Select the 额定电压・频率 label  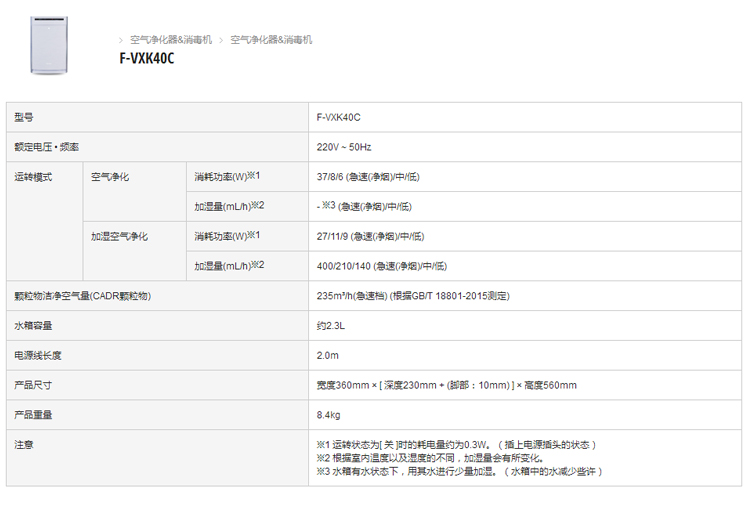click(x=46, y=147)
